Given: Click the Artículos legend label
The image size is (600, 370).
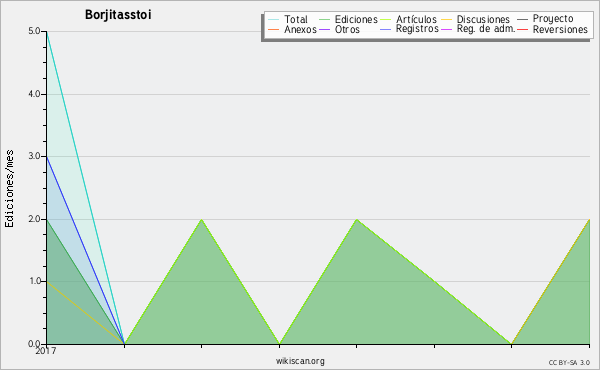Looking at the screenshot, I should (x=416, y=20).
